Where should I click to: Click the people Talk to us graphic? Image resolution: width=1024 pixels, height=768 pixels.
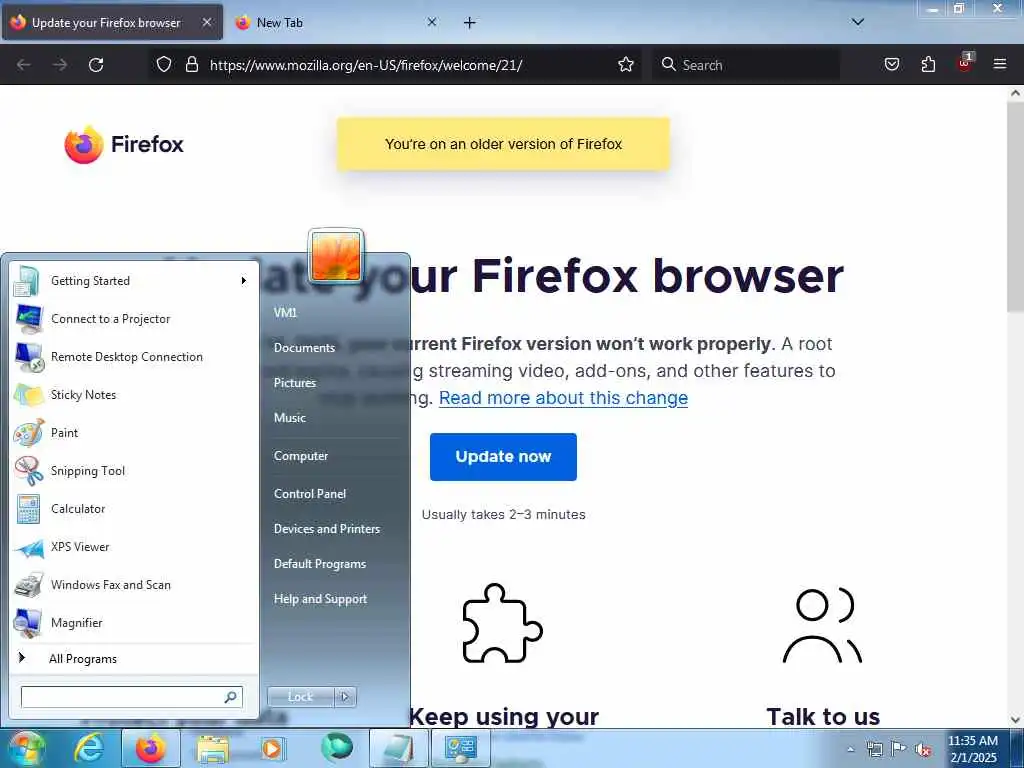coord(822,625)
